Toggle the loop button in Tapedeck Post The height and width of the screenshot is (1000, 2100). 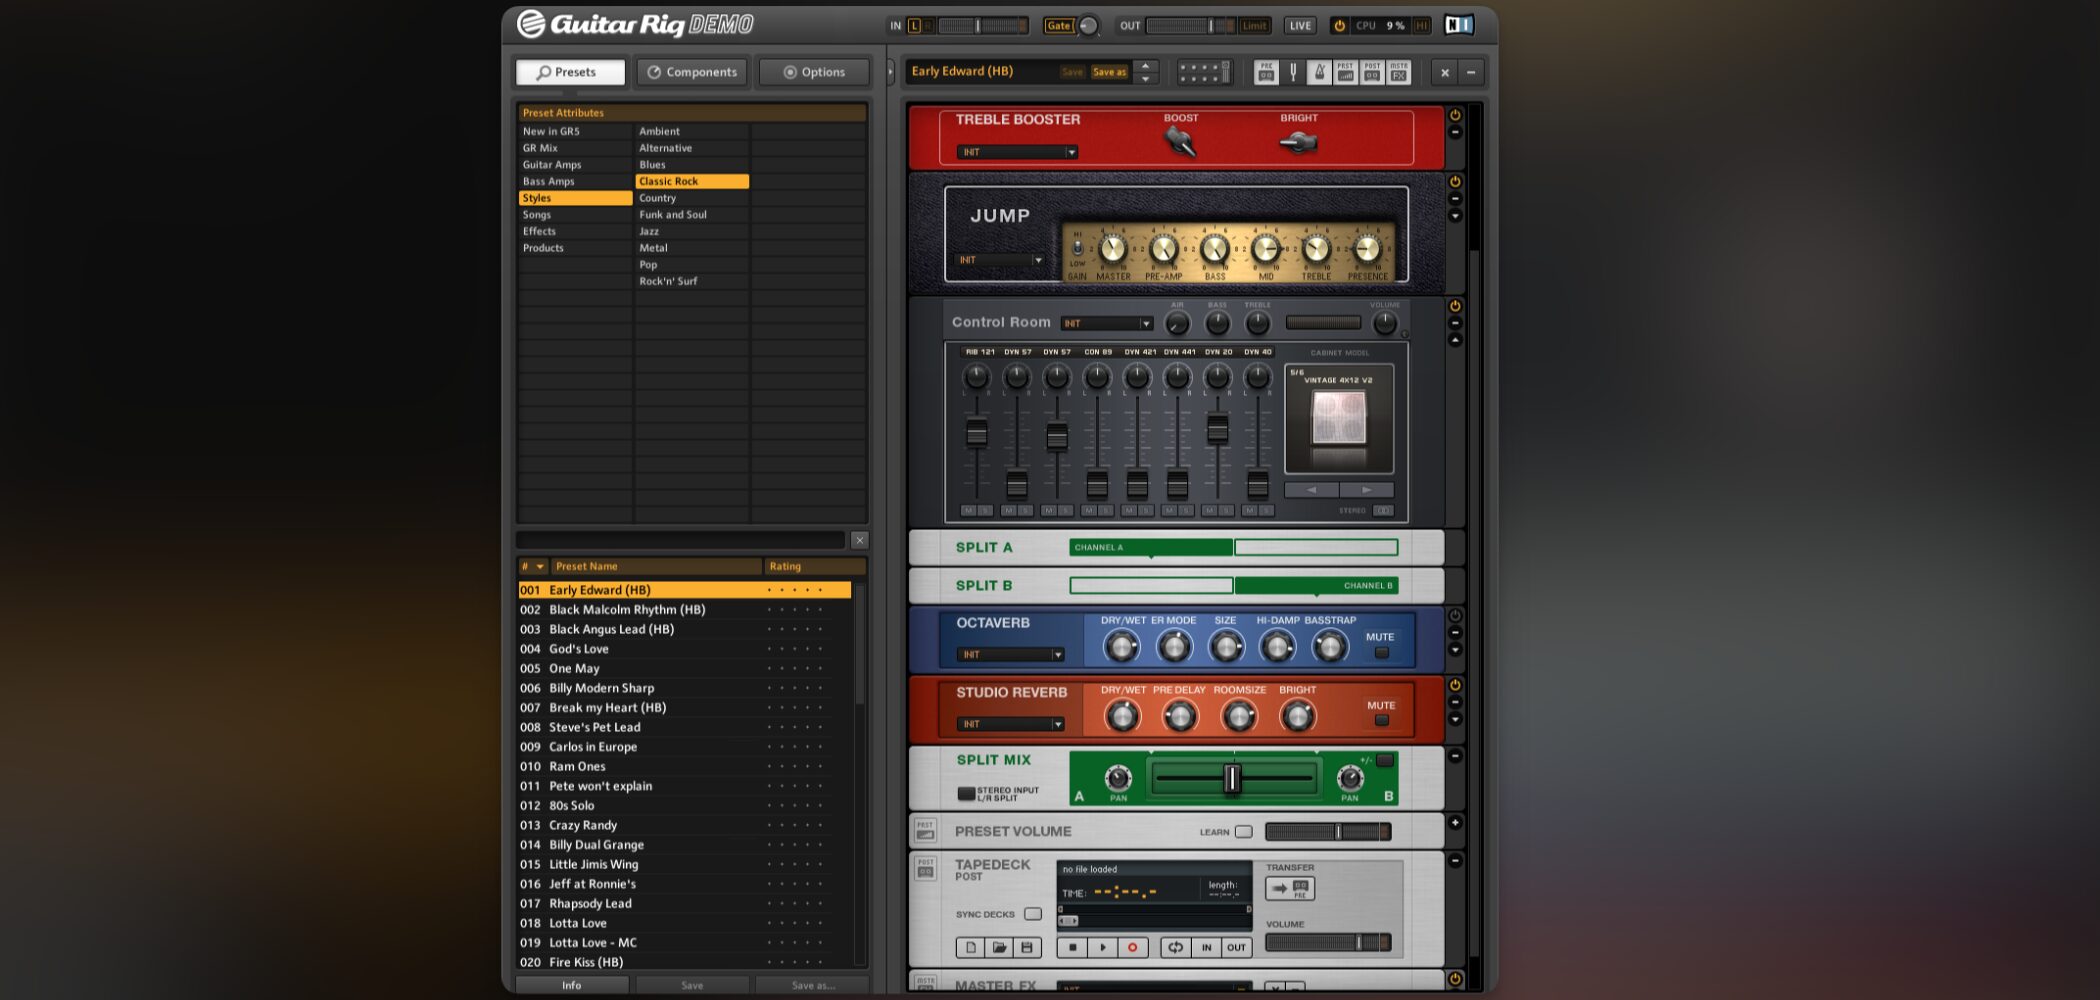pyautogui.click(x=1176, y=947)
